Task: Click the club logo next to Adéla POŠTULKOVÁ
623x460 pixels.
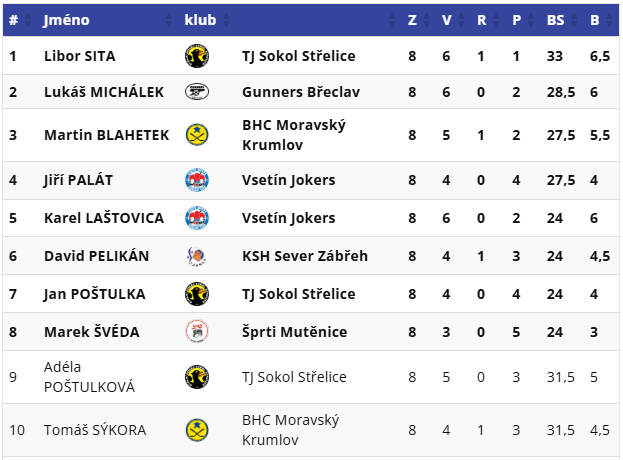Action: (197, 377)
